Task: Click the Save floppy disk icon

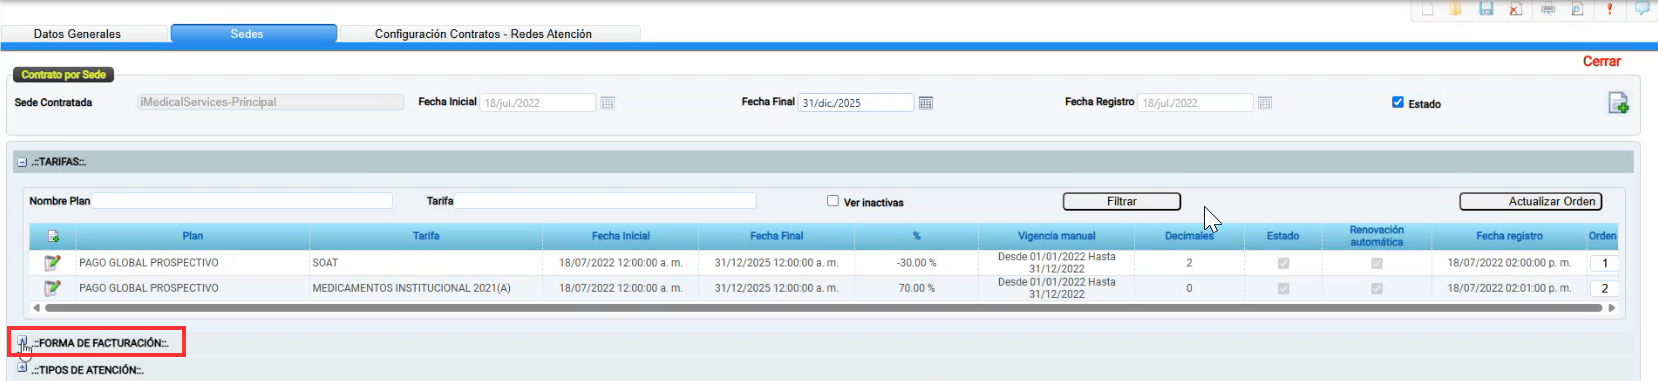Action: pyautogui.click(x=1486, y=9)
